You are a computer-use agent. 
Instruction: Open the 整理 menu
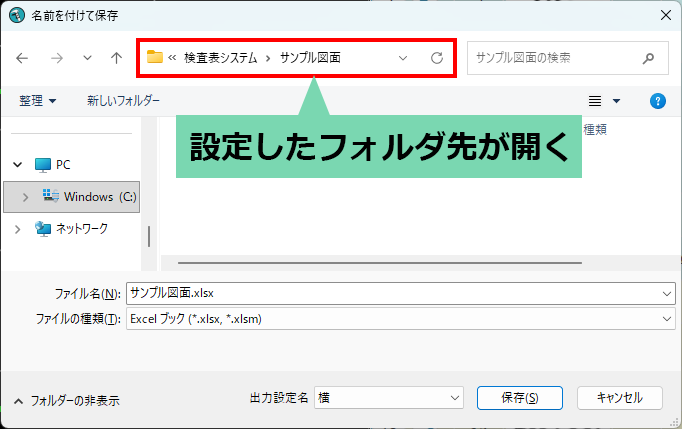click(37, 101)
